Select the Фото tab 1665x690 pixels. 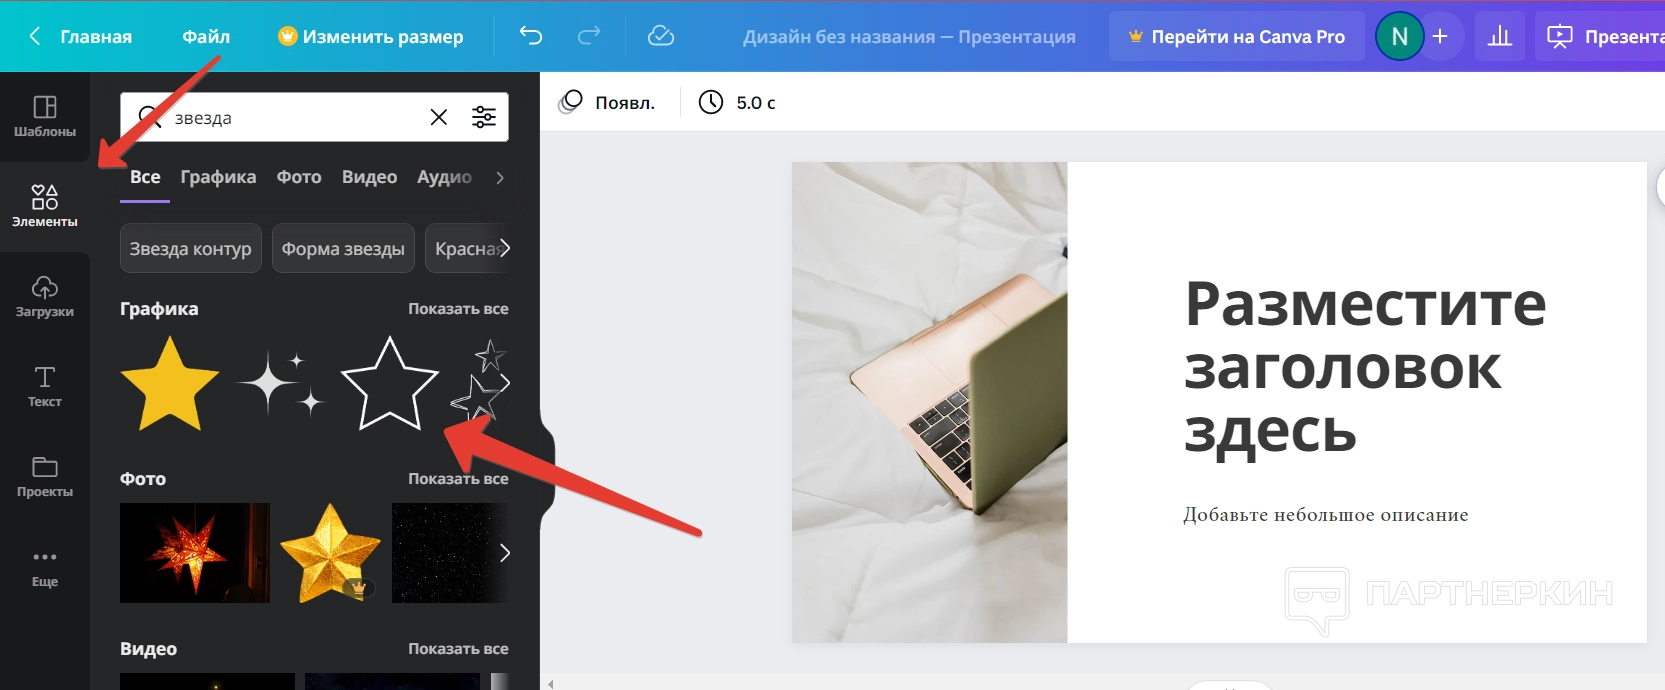coord(299,177)
